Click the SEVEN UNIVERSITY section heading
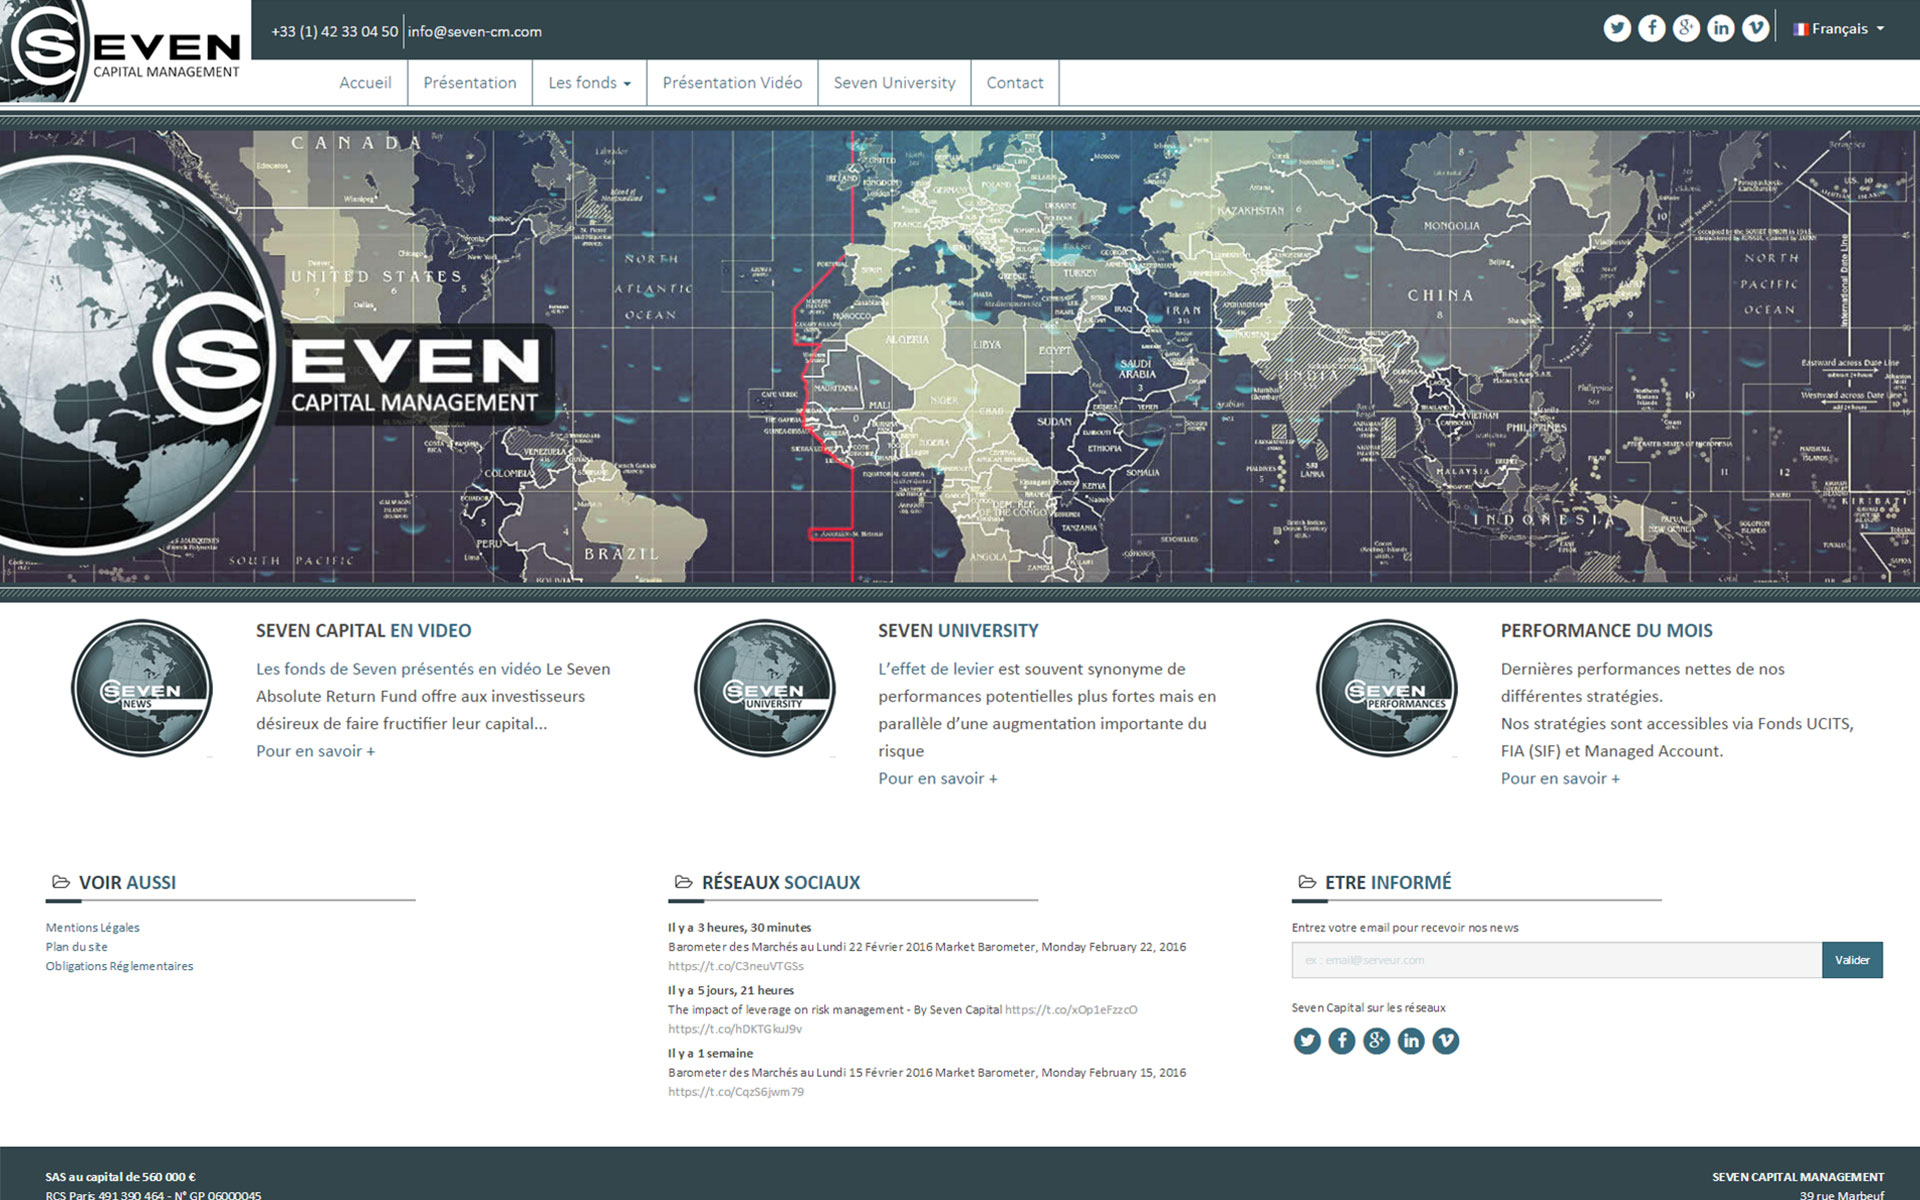This screenshot has height=1200, width=1920. (x=958, y=631)
